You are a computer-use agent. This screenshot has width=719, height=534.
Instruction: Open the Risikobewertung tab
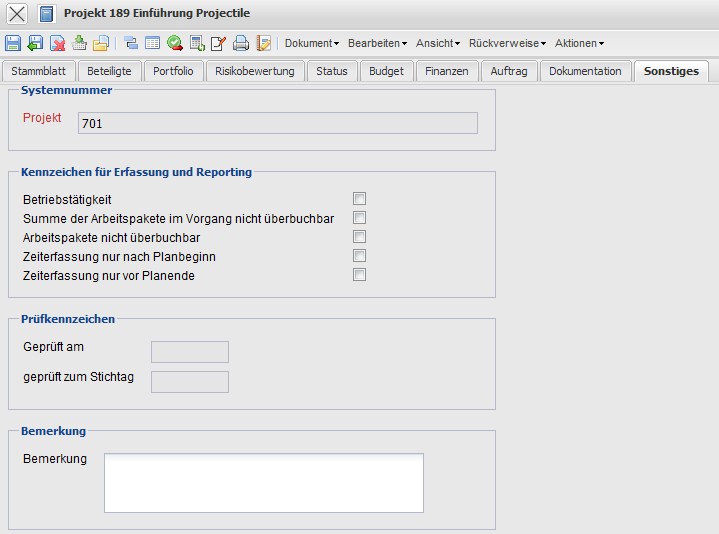(255, 71)
